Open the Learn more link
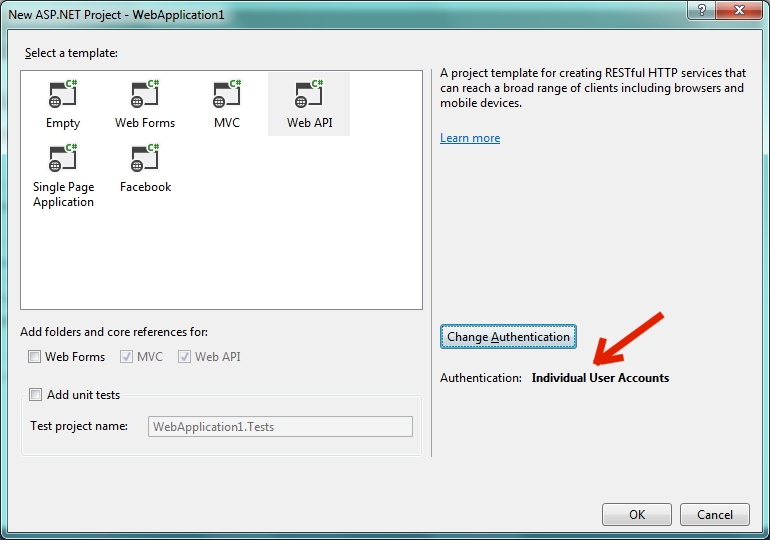 click(470, 138)
